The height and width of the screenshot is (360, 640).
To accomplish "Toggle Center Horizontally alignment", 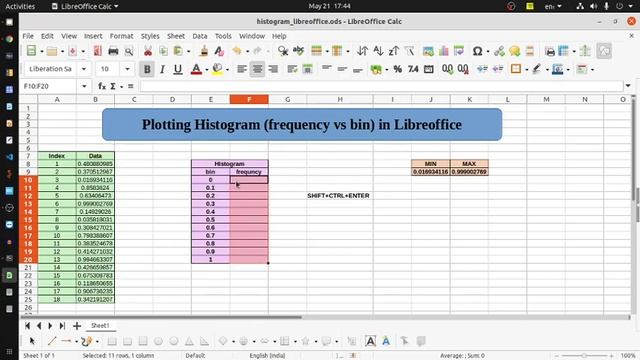I will pos(257,69).
